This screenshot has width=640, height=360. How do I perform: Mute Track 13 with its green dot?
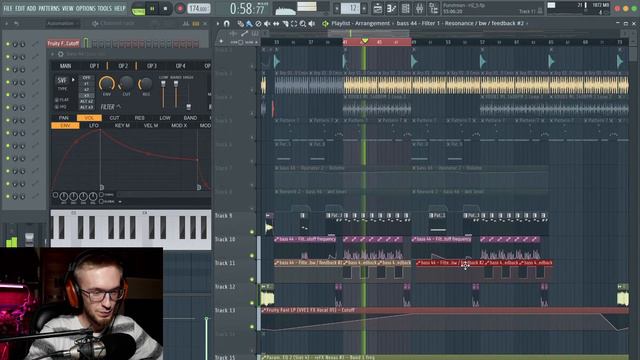252,327
